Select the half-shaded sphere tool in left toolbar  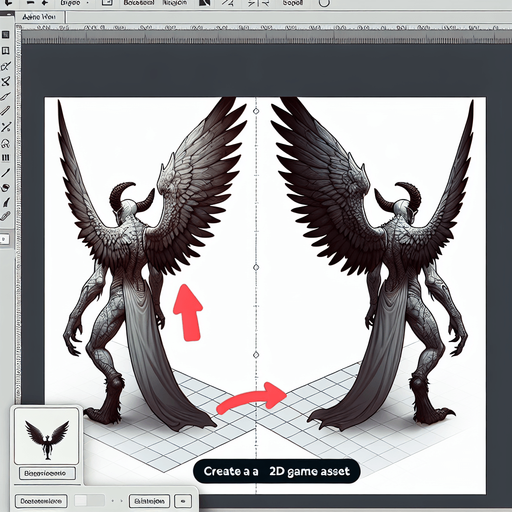click(x=6, y=187)
